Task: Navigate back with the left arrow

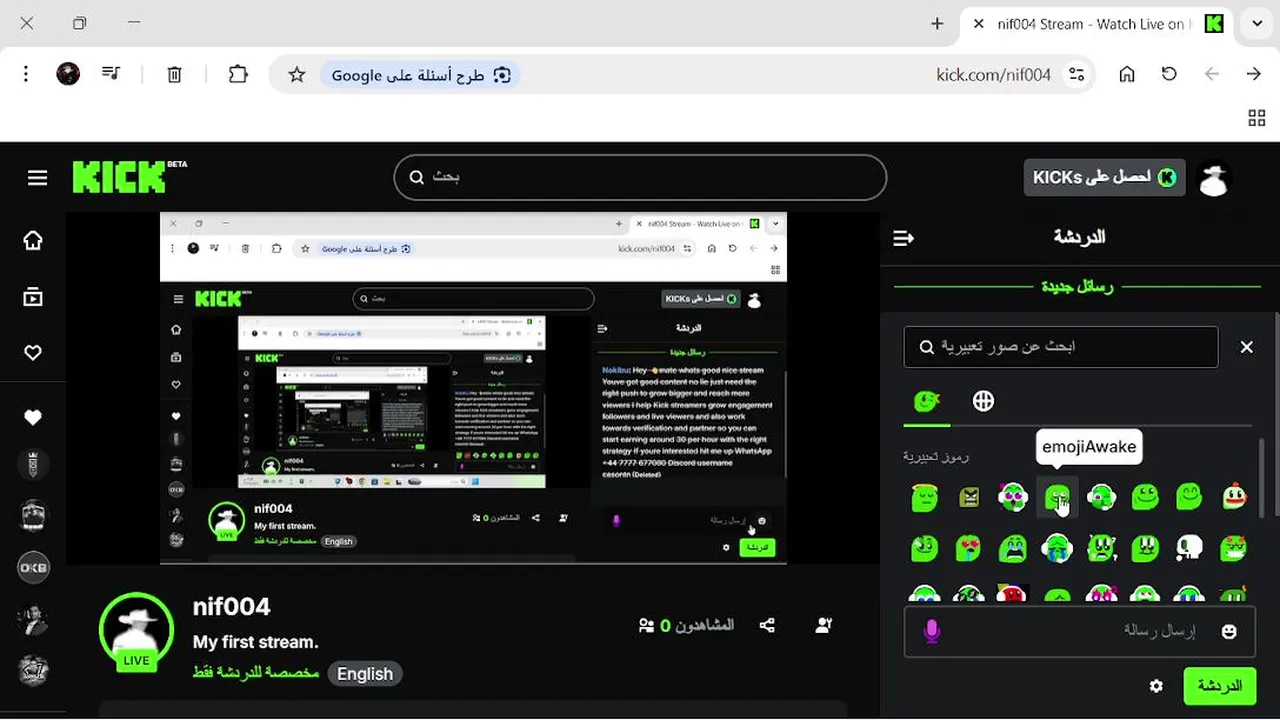Action: tap(1212, 74)
